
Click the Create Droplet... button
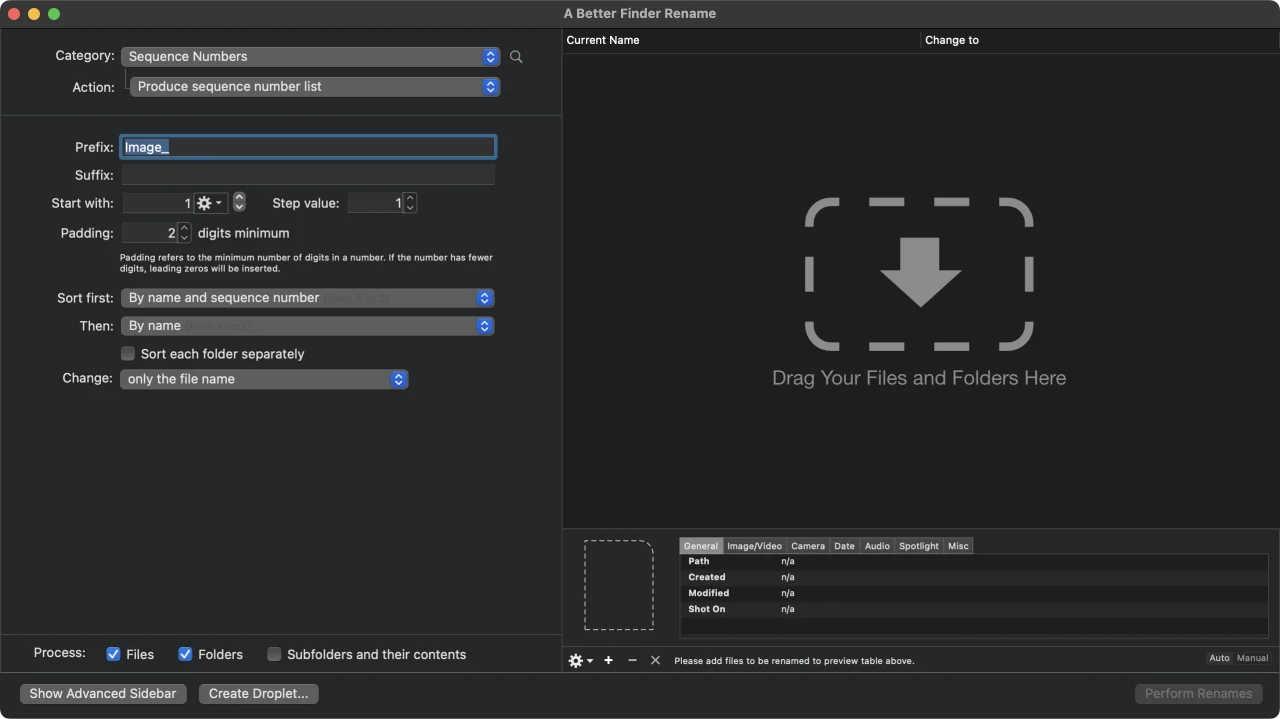click(x=258, y=693)
